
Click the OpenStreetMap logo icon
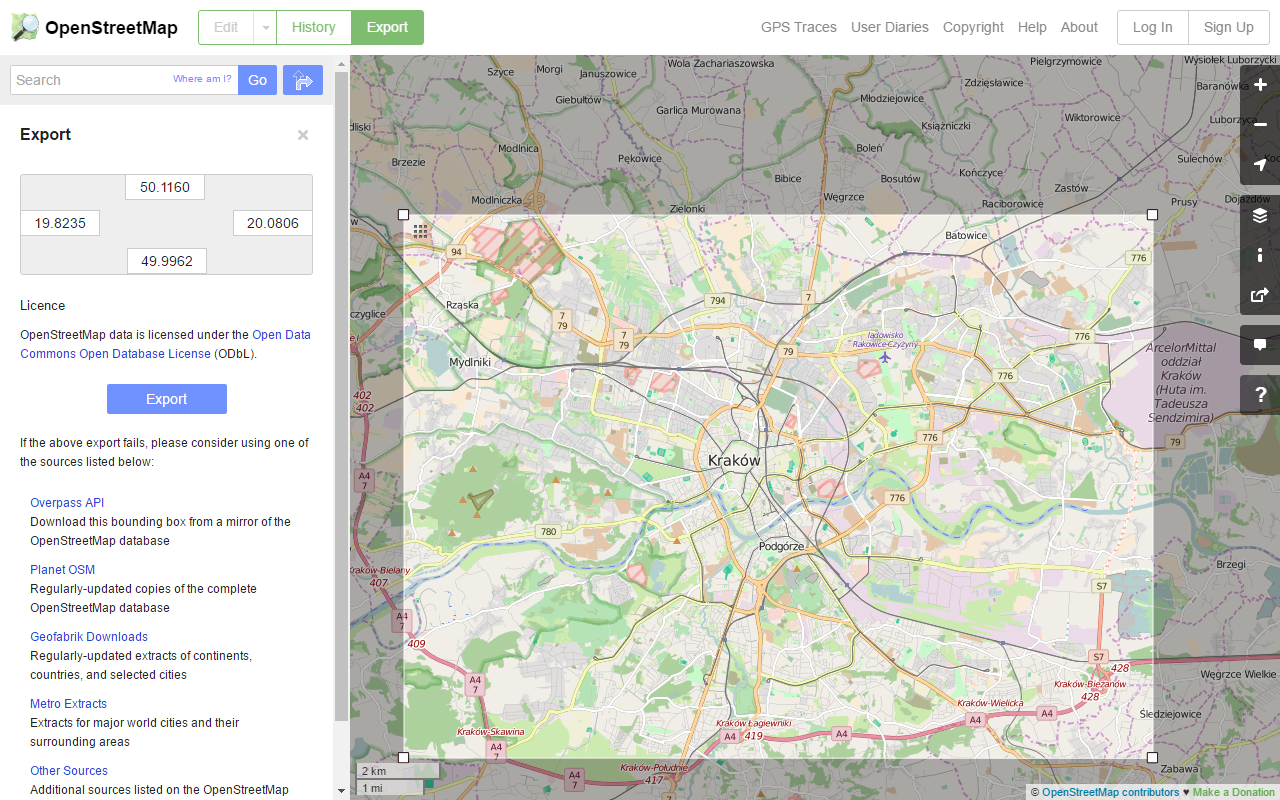click(26, 27)
